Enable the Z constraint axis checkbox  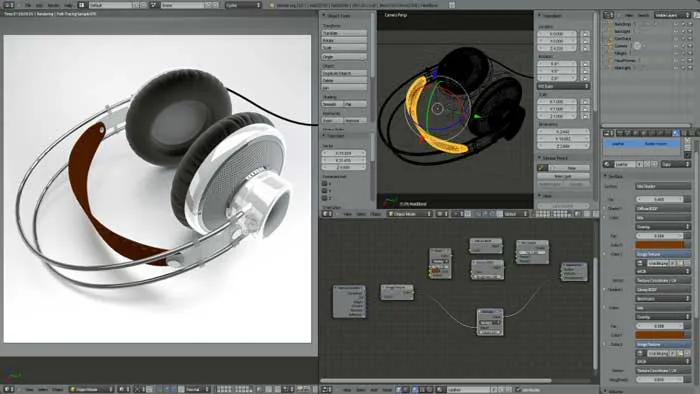tap(325, 198)
